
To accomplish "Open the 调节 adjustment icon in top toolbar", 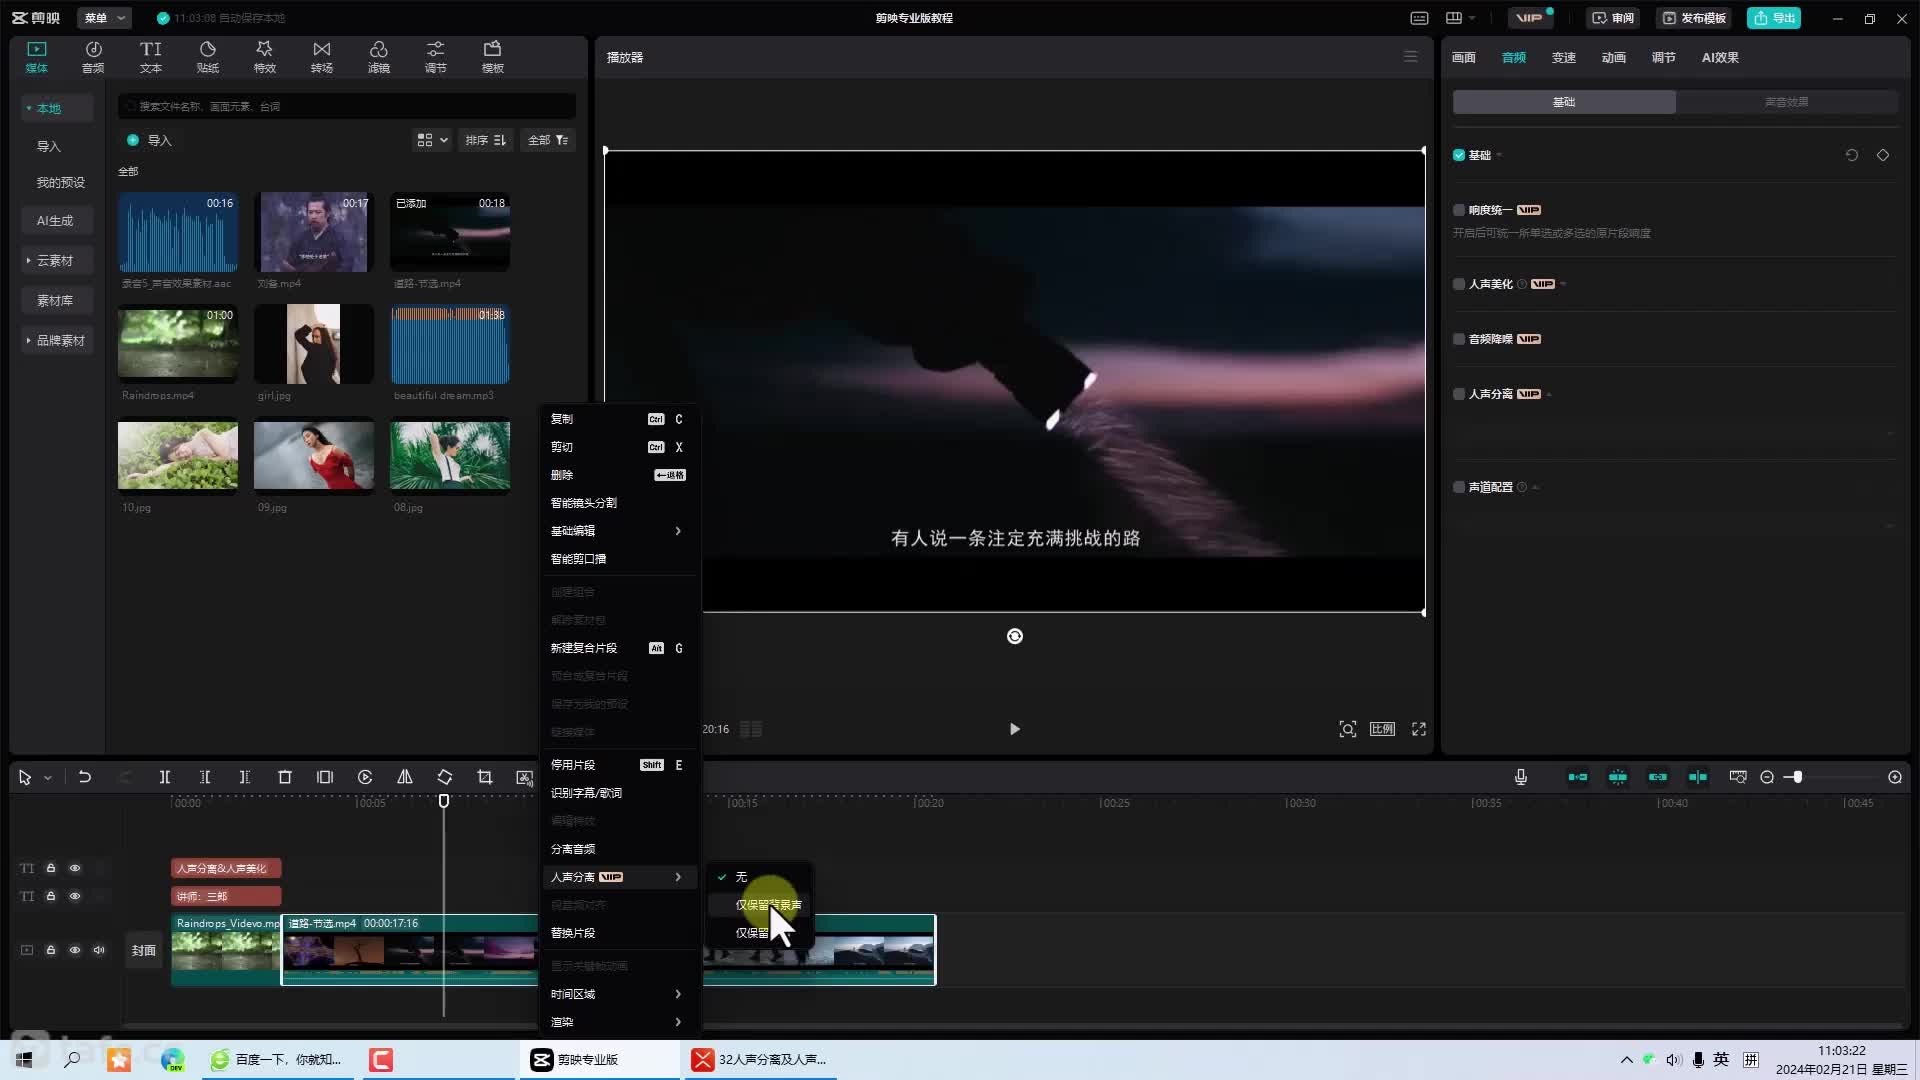I will pyautogui.click(x=435, y=57).
